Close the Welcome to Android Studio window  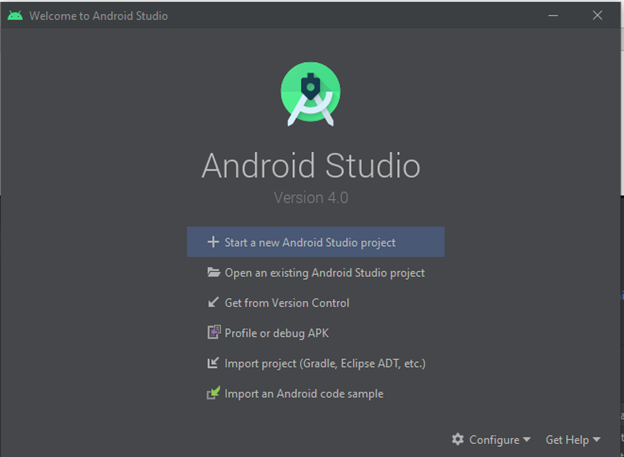pyautogui.click(x=597, y=15)
